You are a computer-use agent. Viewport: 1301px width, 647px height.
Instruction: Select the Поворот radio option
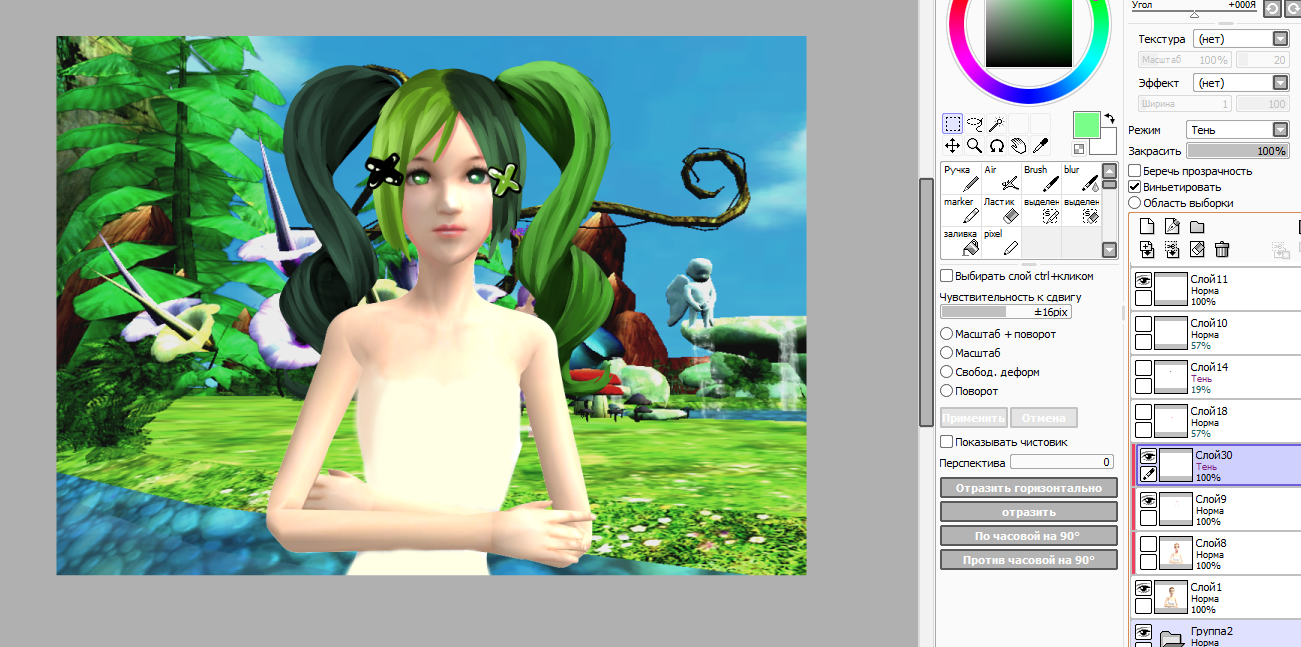946,391
